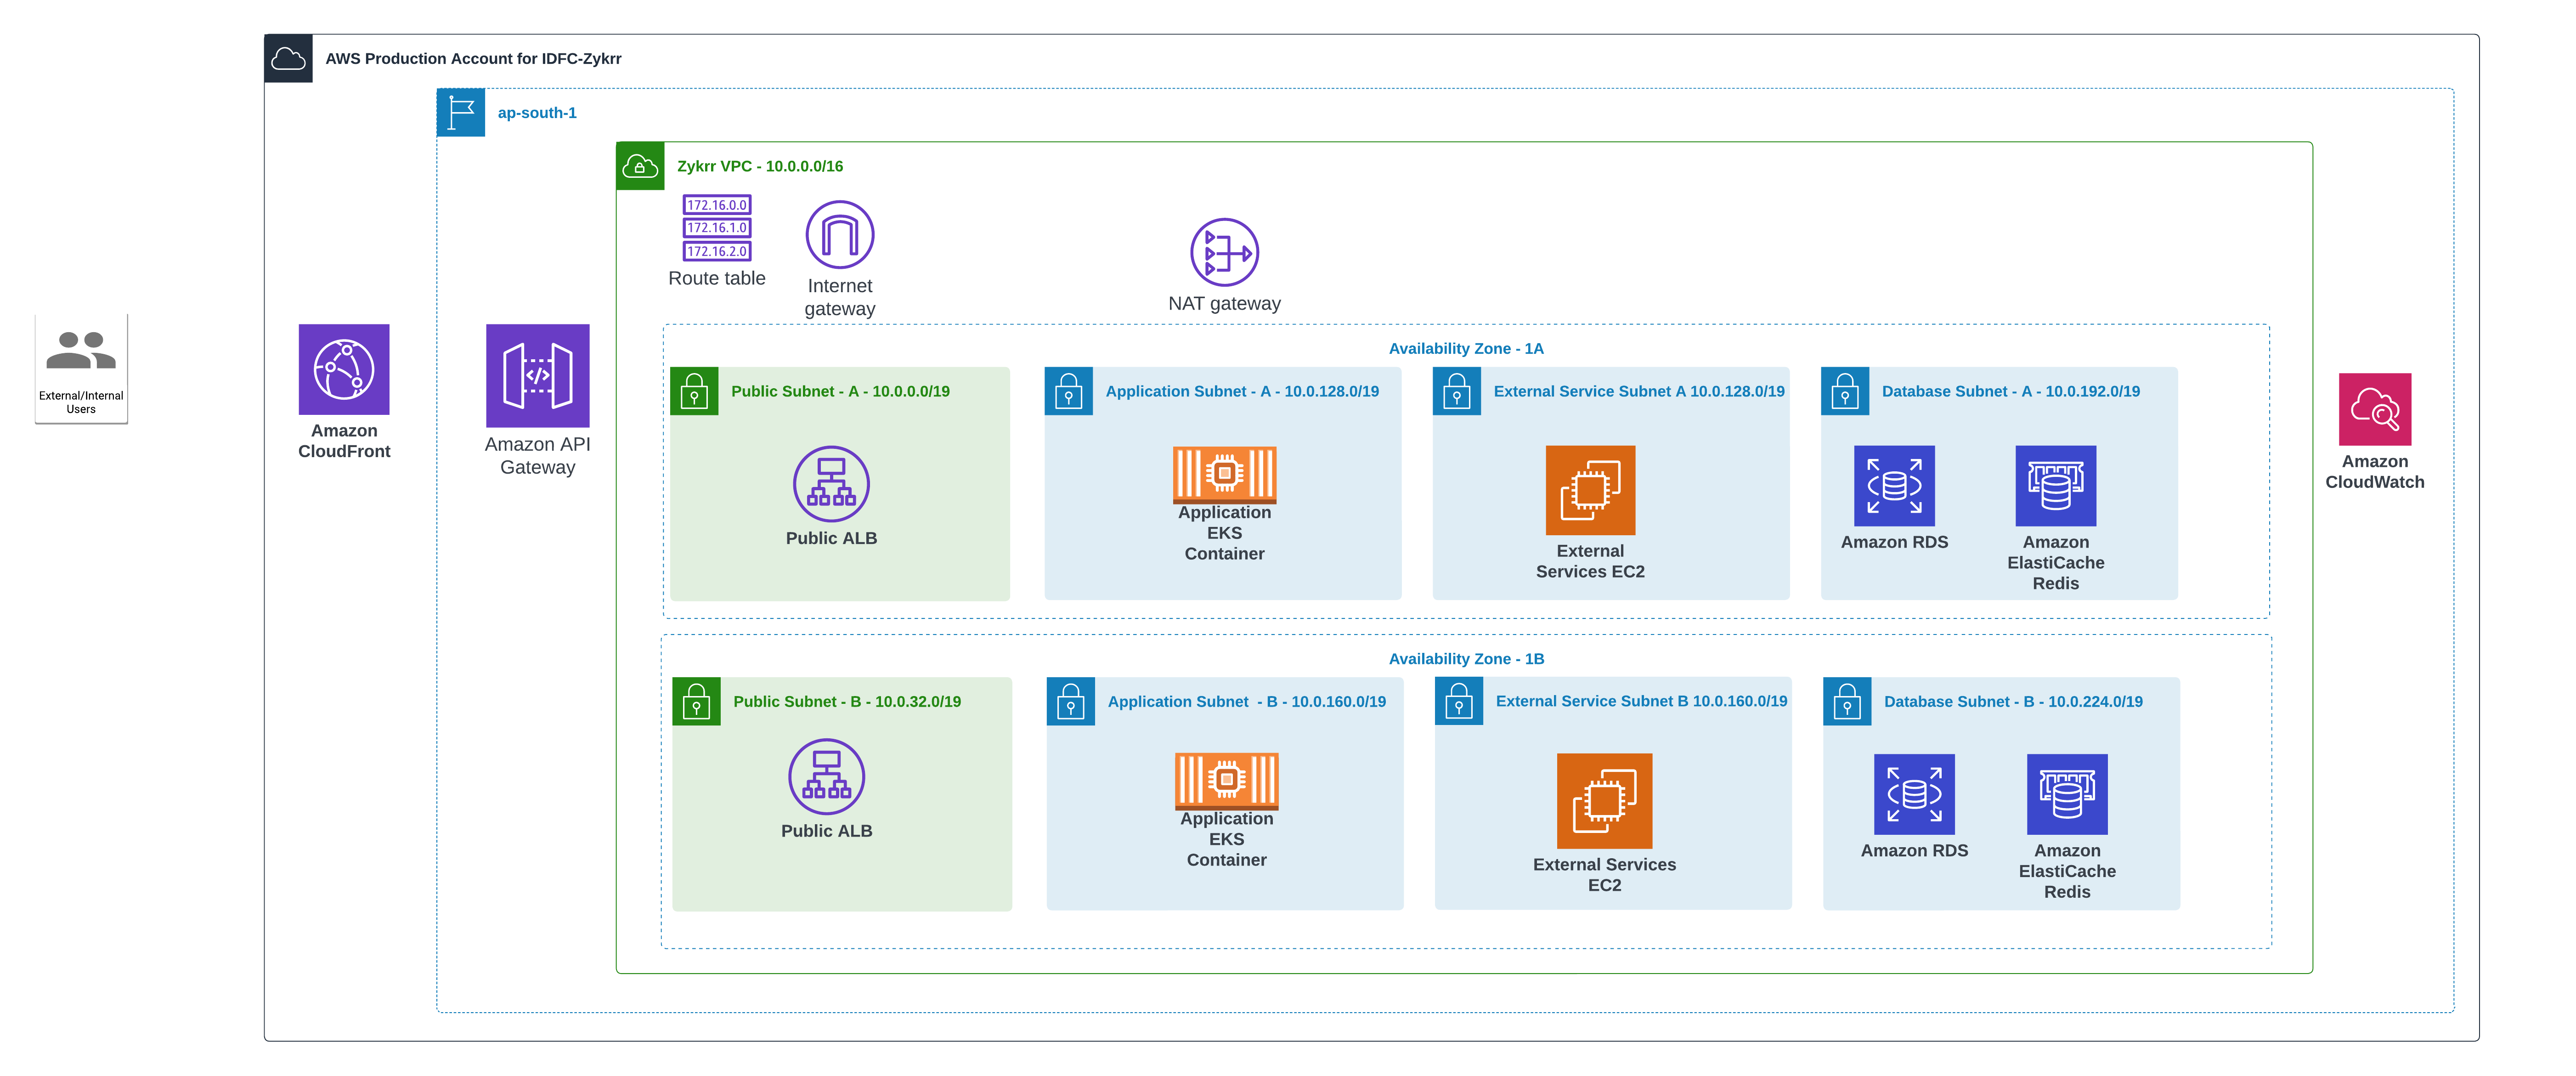This screenshot has height=1076, width=2576.
Task: Click the lock icon of External Service Subnet B
Action: (x=1458, y=701)
